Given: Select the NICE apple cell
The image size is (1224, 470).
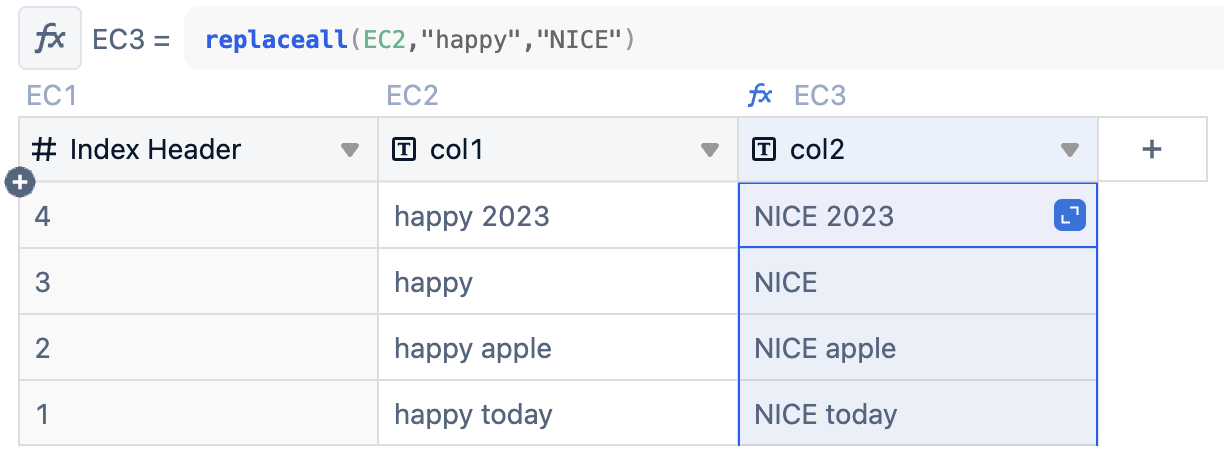Looking at the screenshot, I should tap(918, 348).
